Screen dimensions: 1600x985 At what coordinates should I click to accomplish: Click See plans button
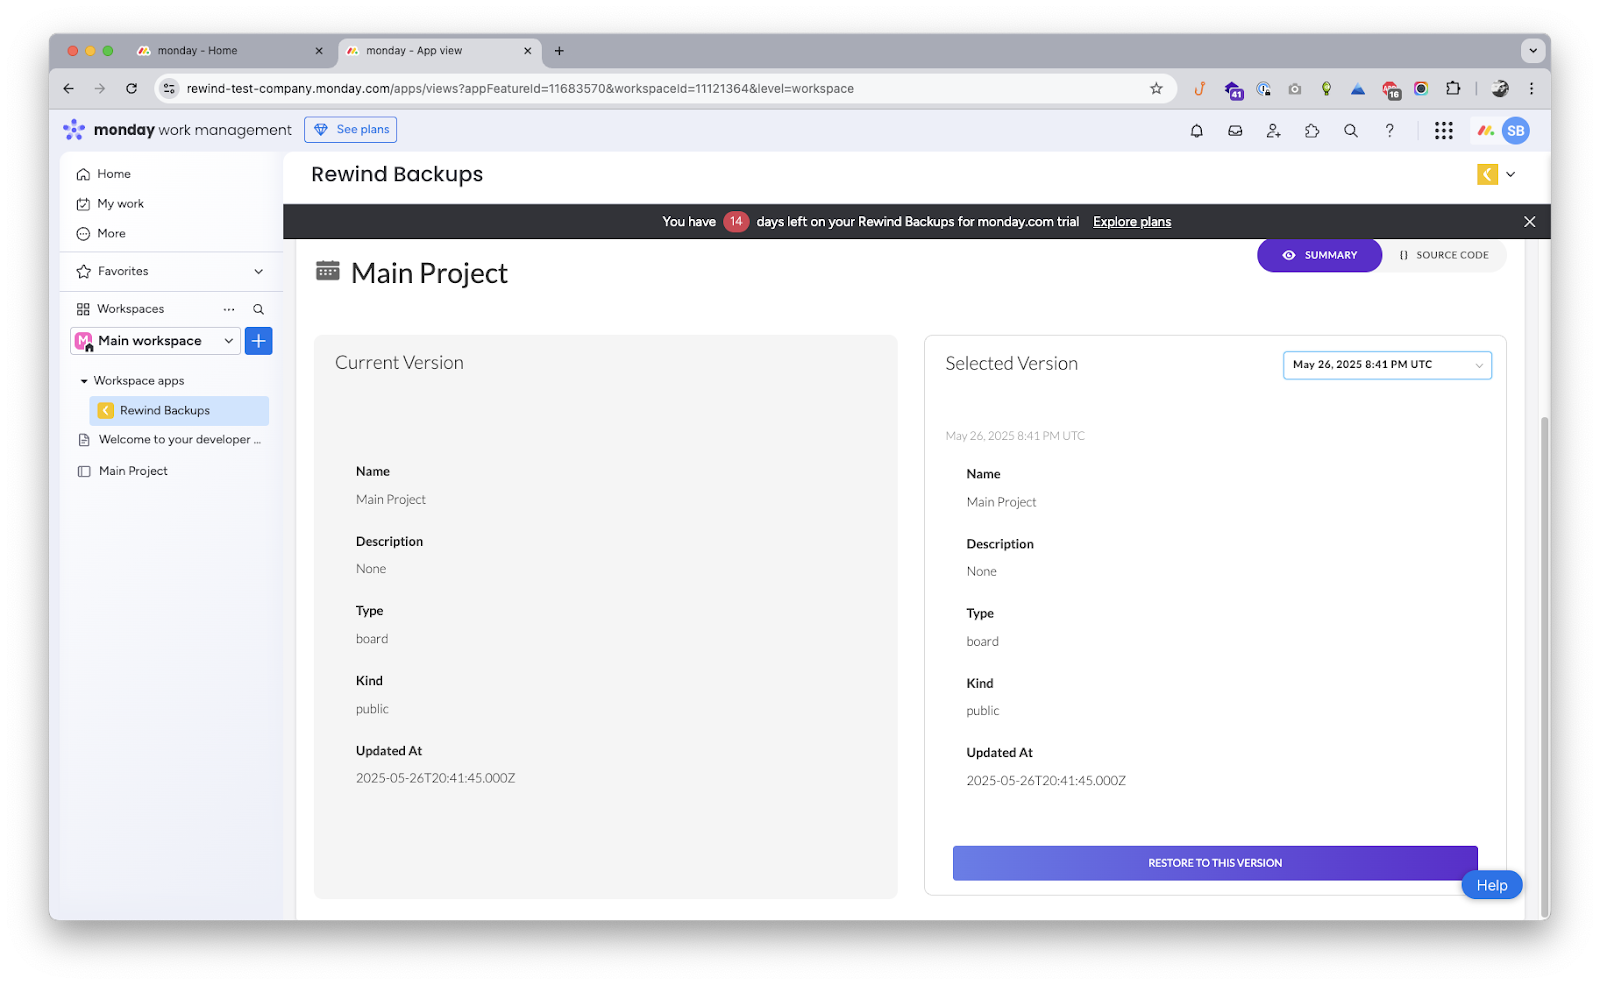tap(351, 130)
